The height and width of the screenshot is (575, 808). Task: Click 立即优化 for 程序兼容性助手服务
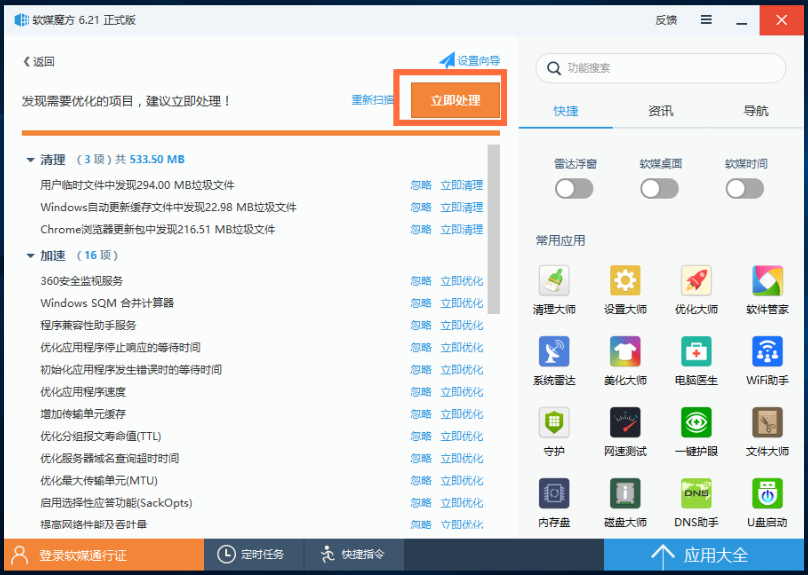462,325
